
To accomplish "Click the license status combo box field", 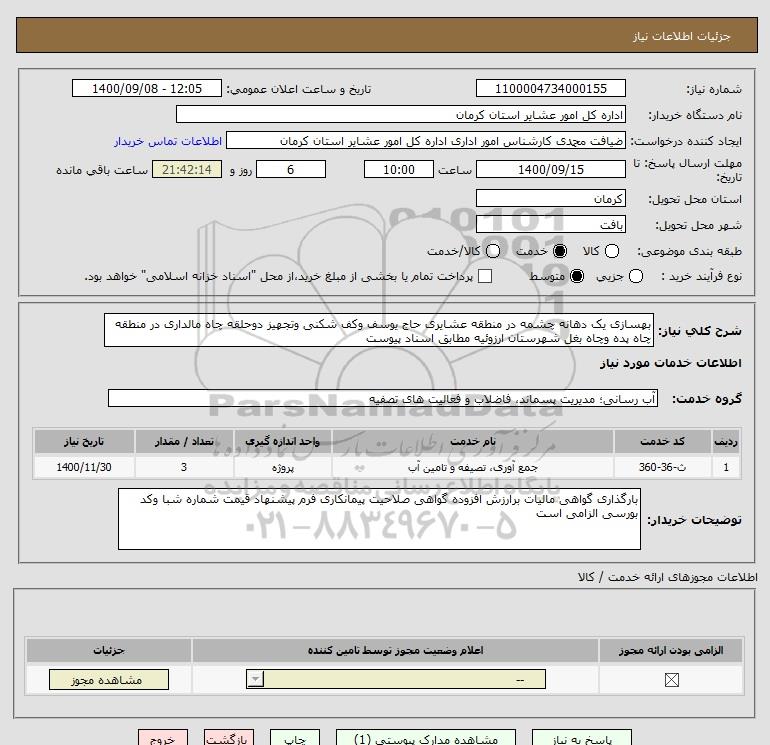I will coord(396,679).
